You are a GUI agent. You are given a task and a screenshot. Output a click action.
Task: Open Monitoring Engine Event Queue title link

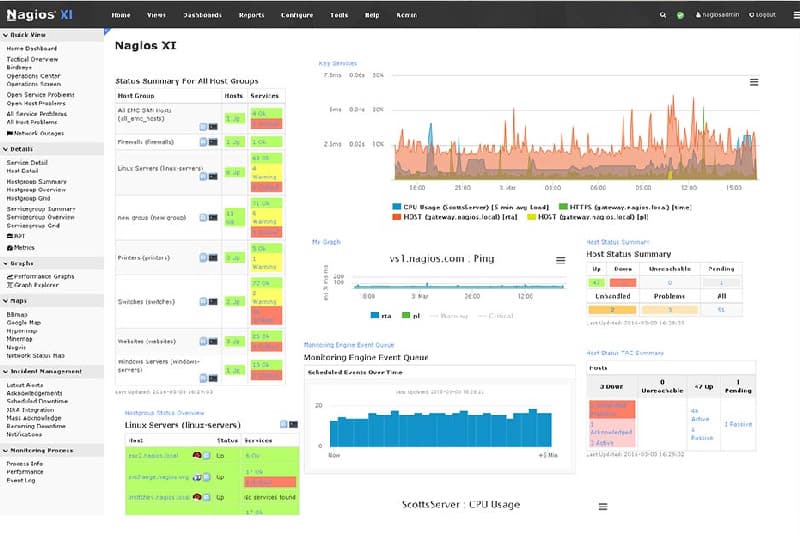pyautogui.click(x=349, y=345)
